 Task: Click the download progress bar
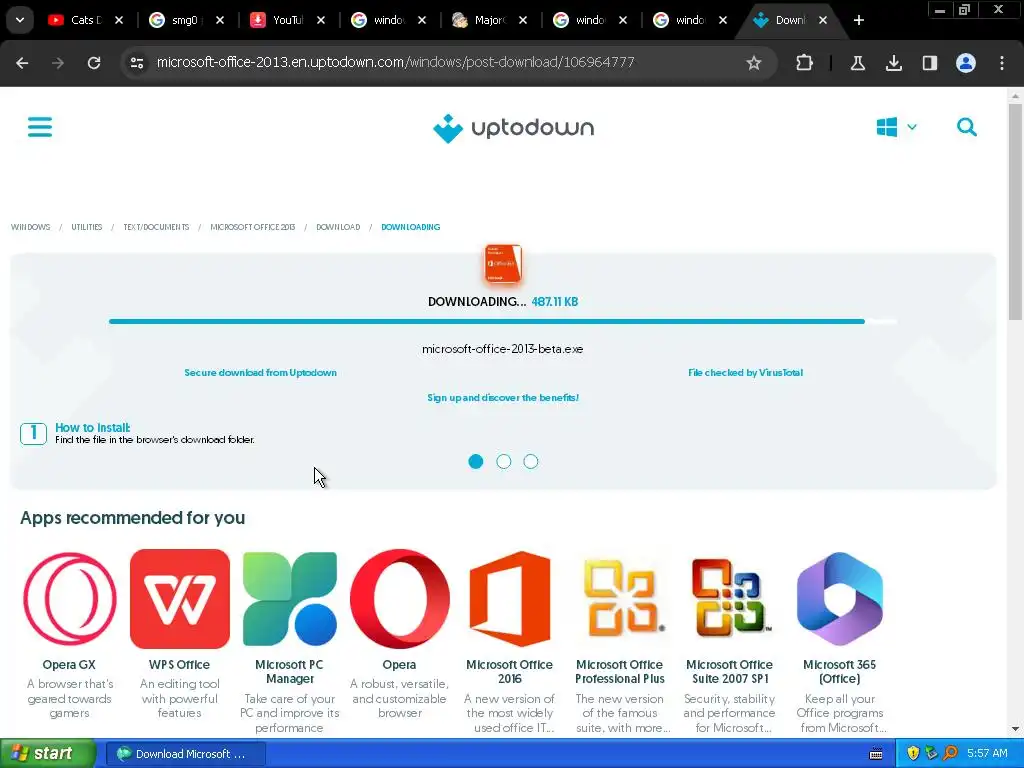503,321
